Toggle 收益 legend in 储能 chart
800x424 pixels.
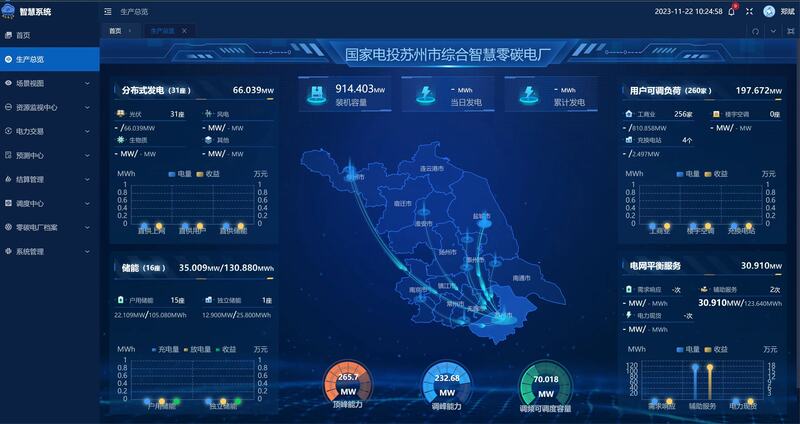click(226, 350)
